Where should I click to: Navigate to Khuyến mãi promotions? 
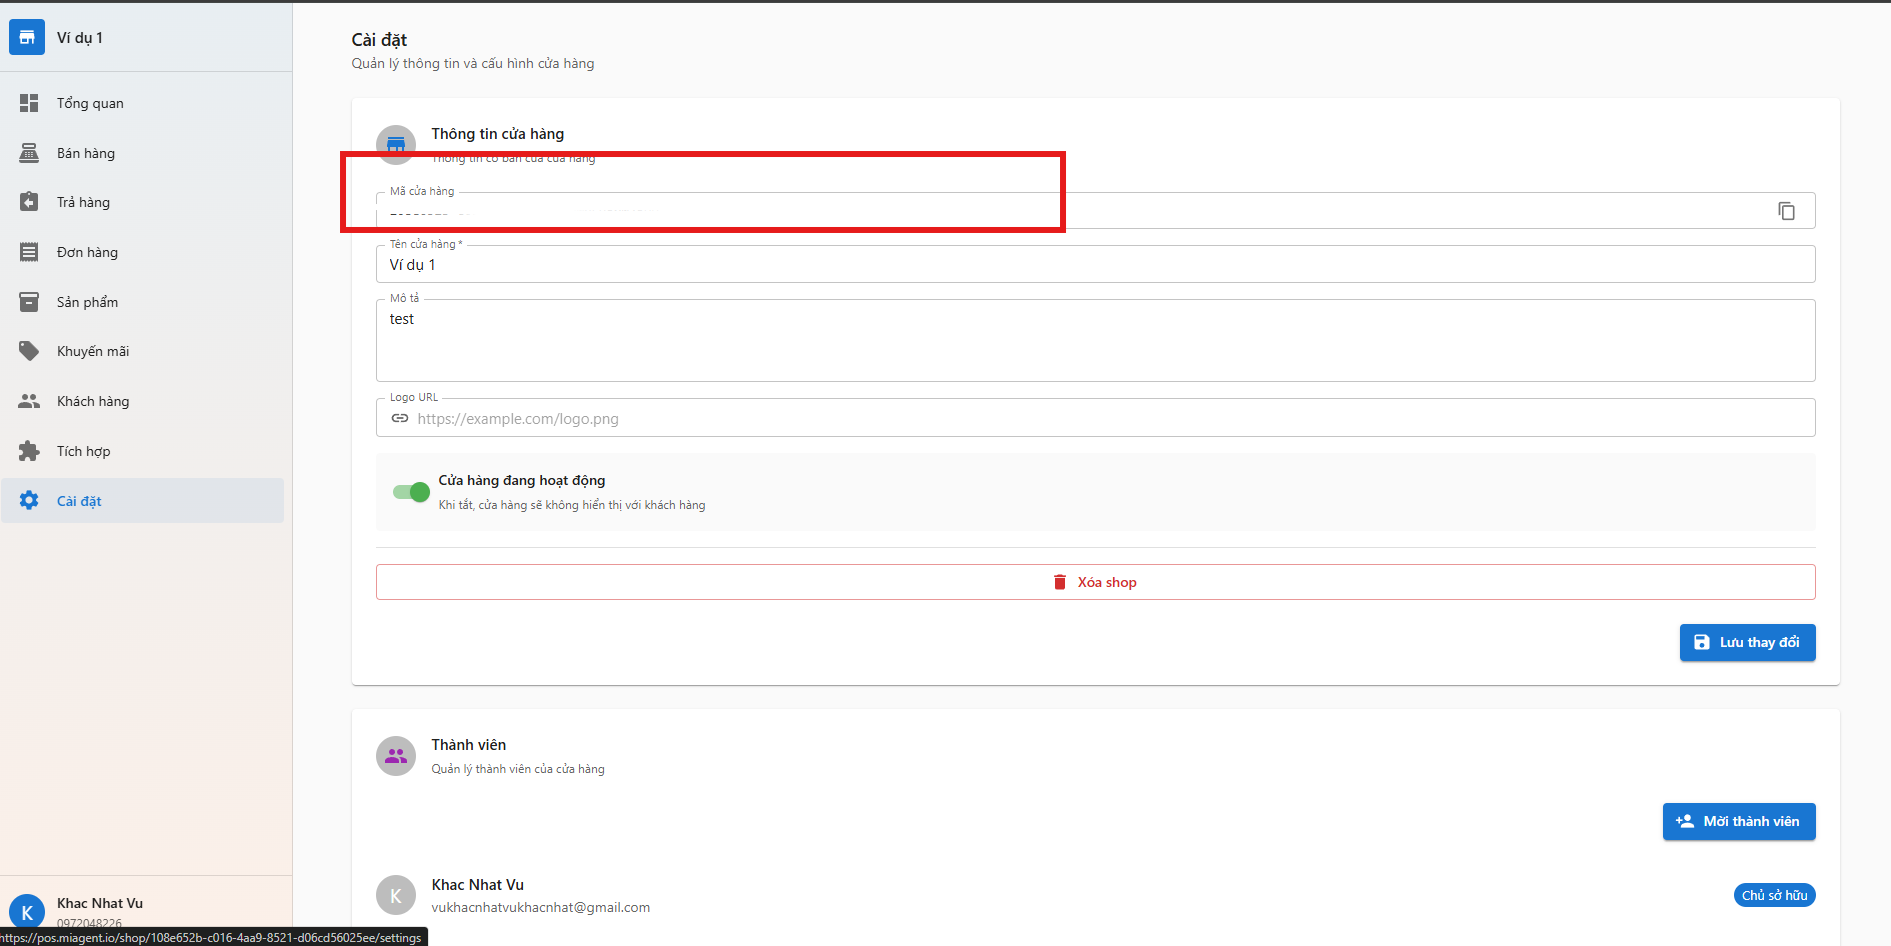click(93, 351)
